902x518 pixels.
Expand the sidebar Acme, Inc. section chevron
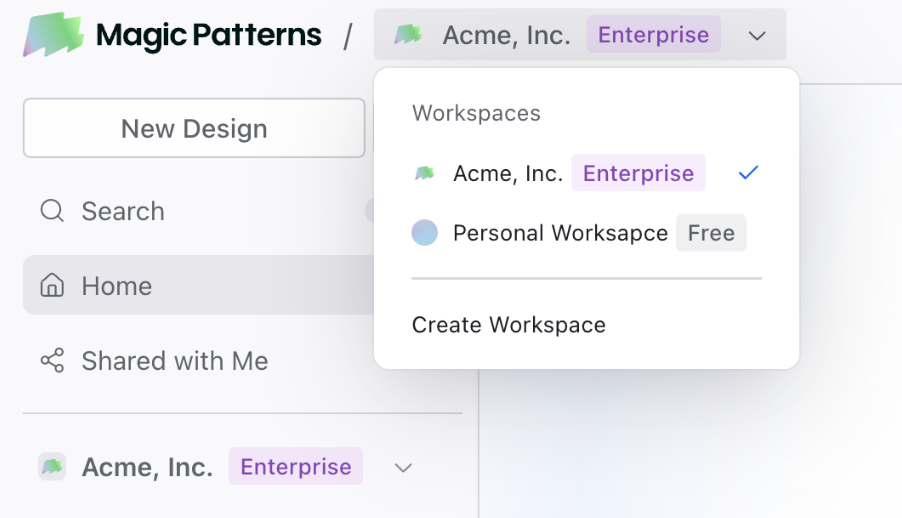pos(403,467)
